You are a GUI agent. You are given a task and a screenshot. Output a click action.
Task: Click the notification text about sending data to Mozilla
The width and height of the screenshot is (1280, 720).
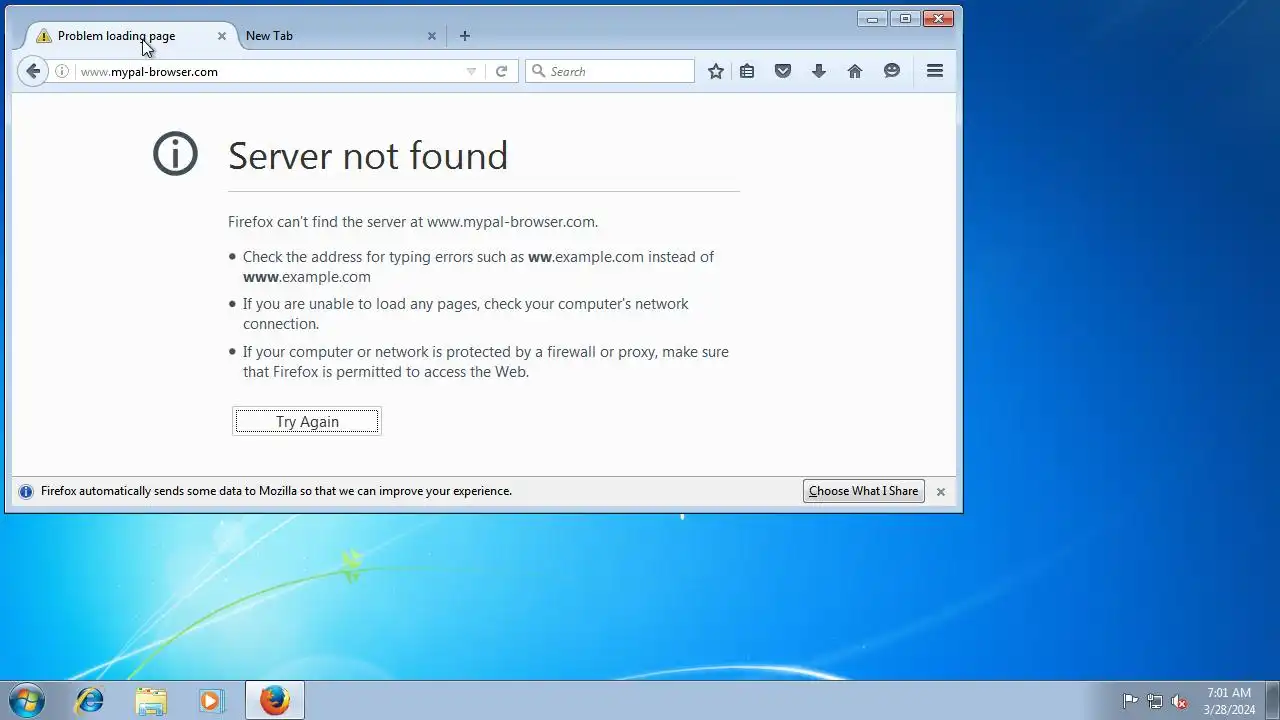[276, 491]
